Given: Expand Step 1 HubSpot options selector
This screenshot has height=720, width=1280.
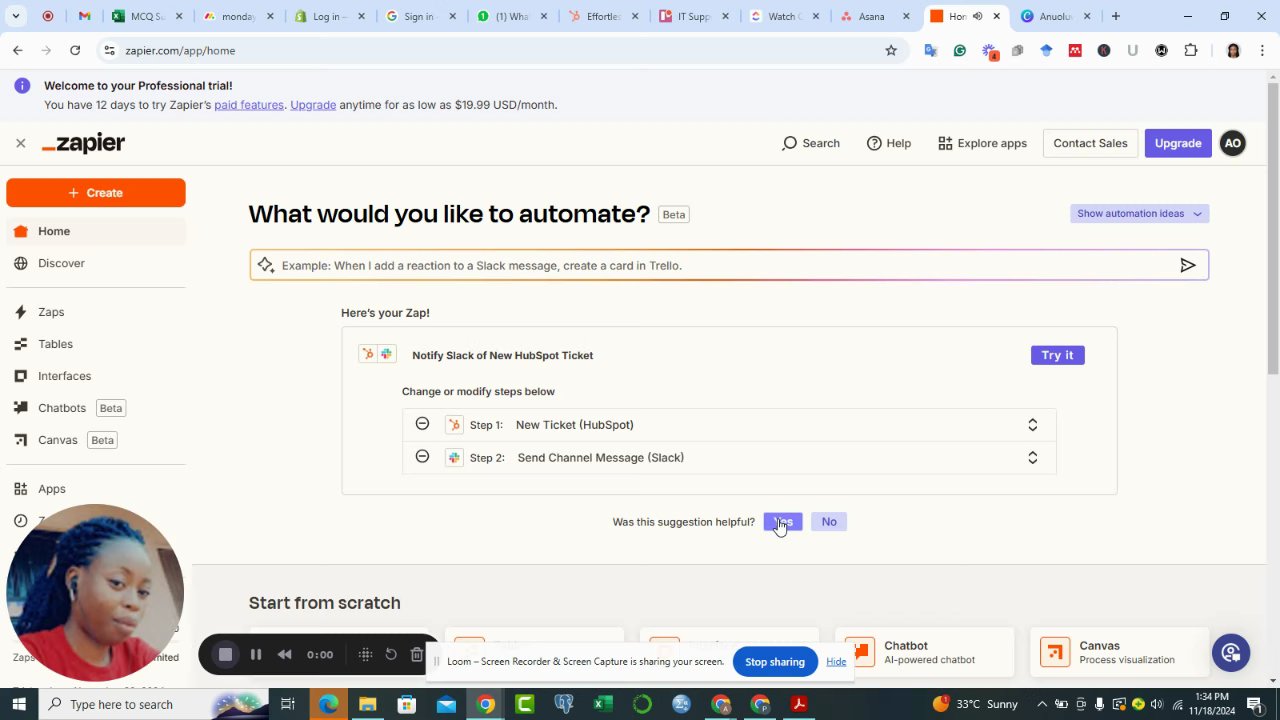Looking at the screenshot, I should click(x=1033, y=425).
